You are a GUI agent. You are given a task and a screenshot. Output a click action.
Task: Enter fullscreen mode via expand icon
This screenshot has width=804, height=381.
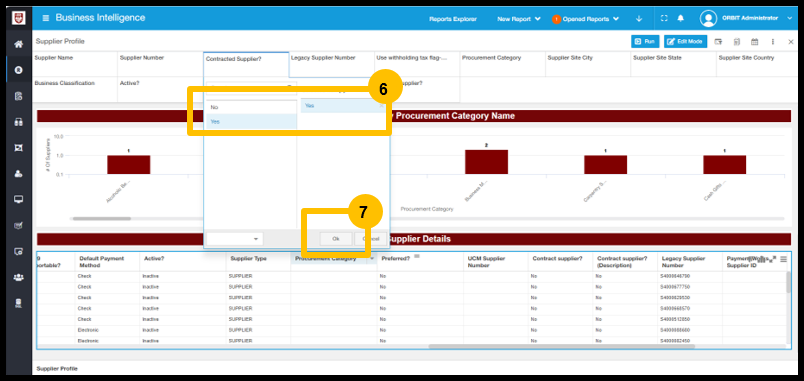click(664, 18)
